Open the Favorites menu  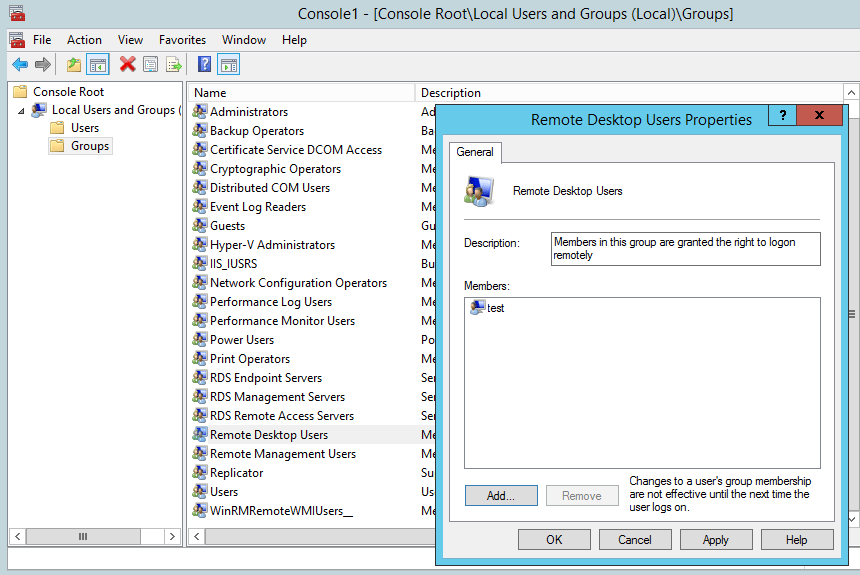click(183, 40)
